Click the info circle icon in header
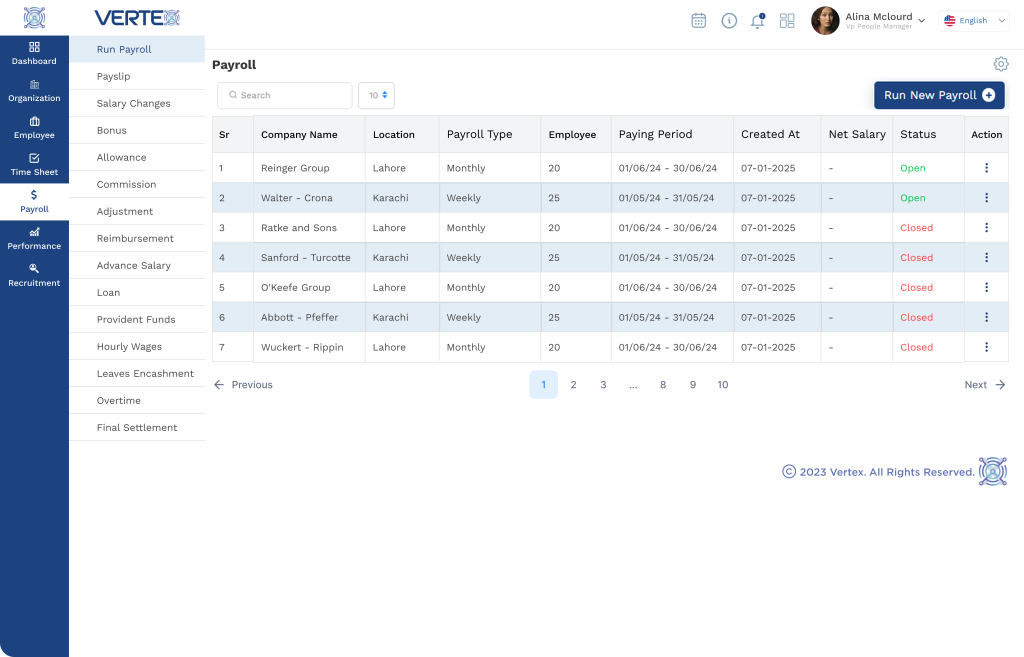 tap(729, 21)
